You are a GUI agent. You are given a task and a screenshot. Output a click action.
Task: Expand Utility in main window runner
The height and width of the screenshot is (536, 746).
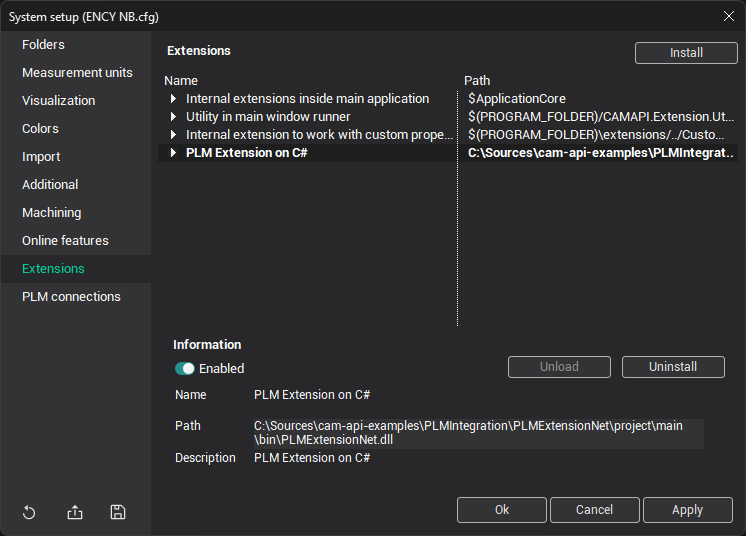173,117
